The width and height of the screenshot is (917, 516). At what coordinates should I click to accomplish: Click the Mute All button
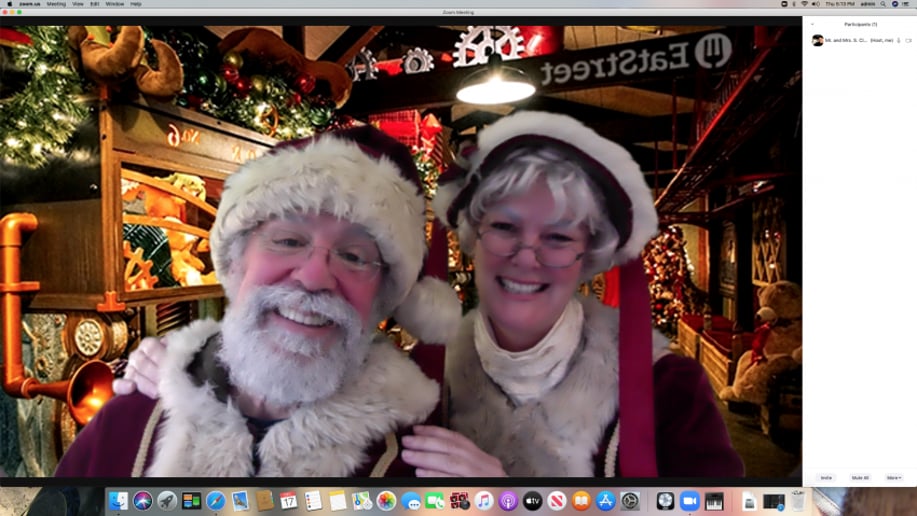(x=860, y=478)
